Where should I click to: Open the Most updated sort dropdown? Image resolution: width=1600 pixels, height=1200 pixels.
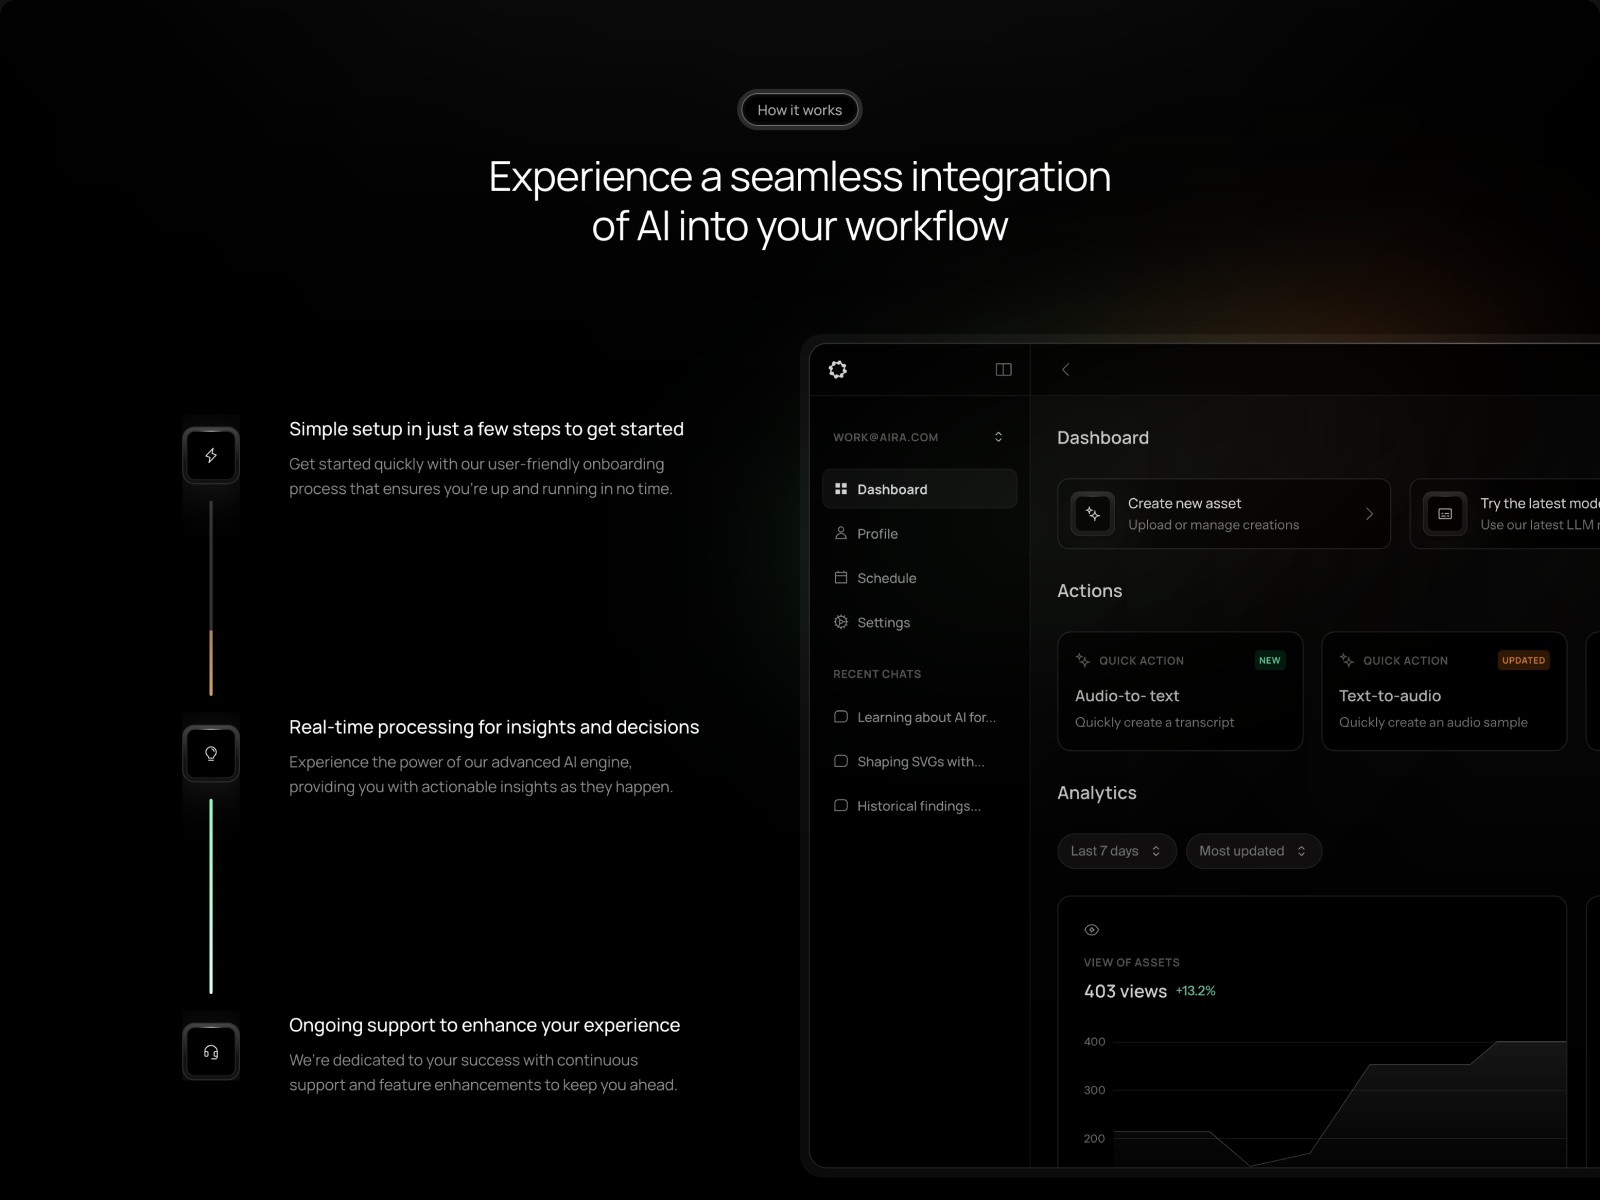tap(1253, 850)
